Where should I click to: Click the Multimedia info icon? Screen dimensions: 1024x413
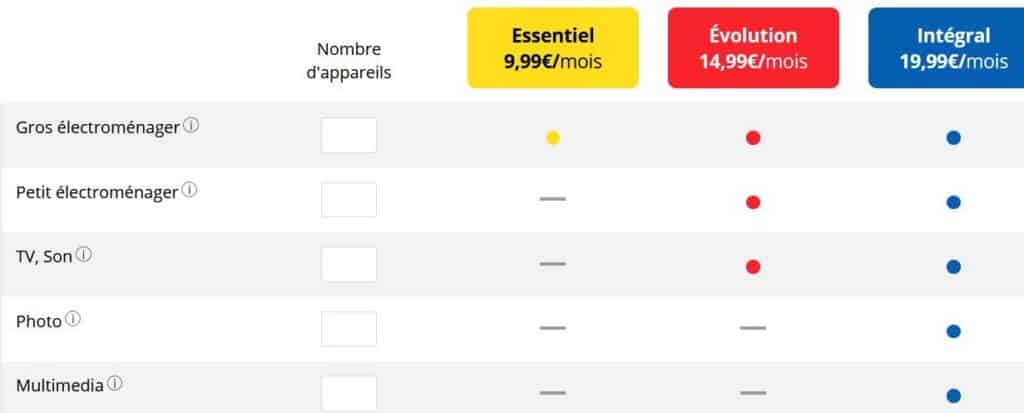pos(115,384)
